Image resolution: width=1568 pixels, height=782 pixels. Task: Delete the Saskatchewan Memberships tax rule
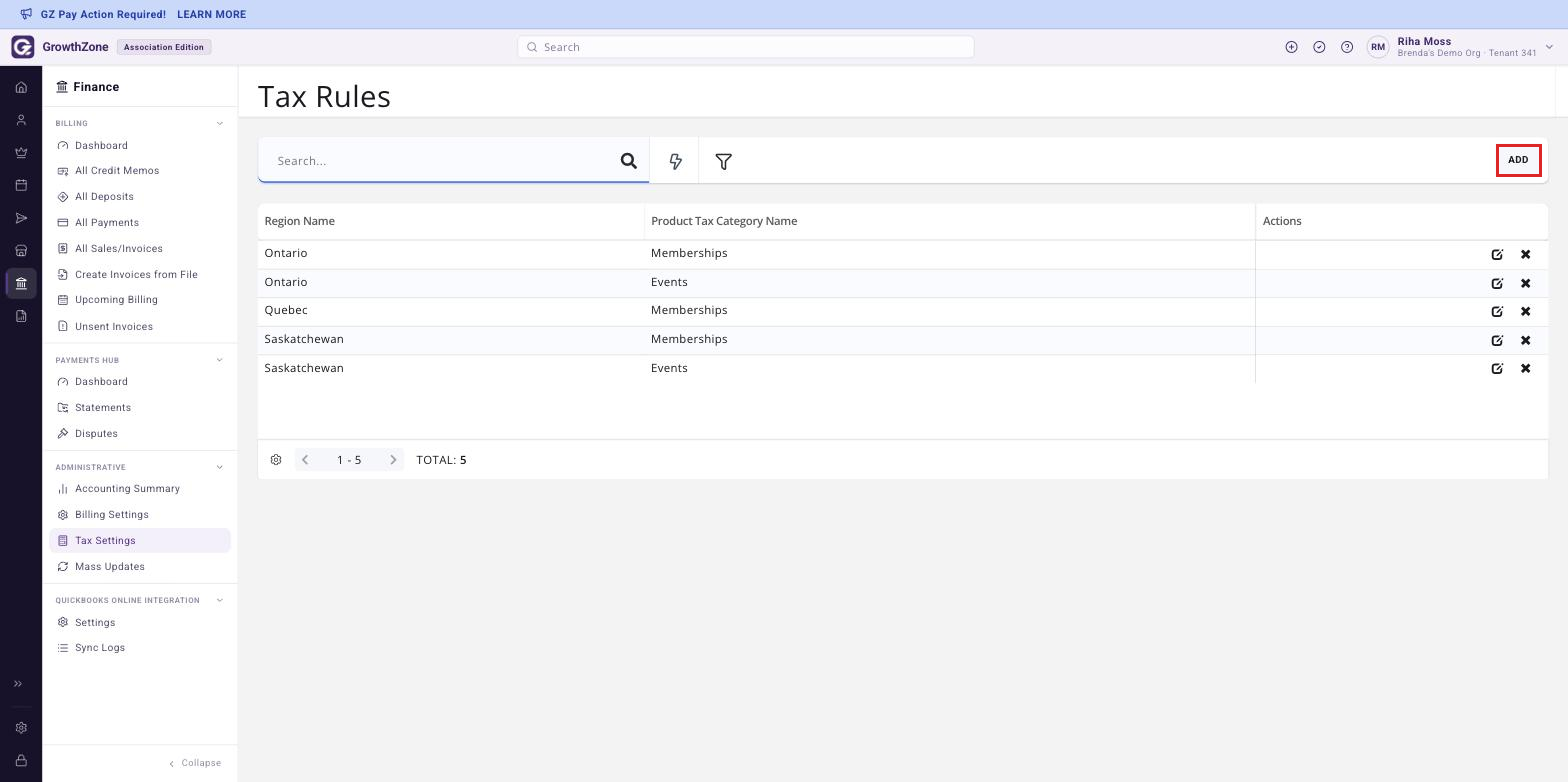click(x=1525, y=340)
